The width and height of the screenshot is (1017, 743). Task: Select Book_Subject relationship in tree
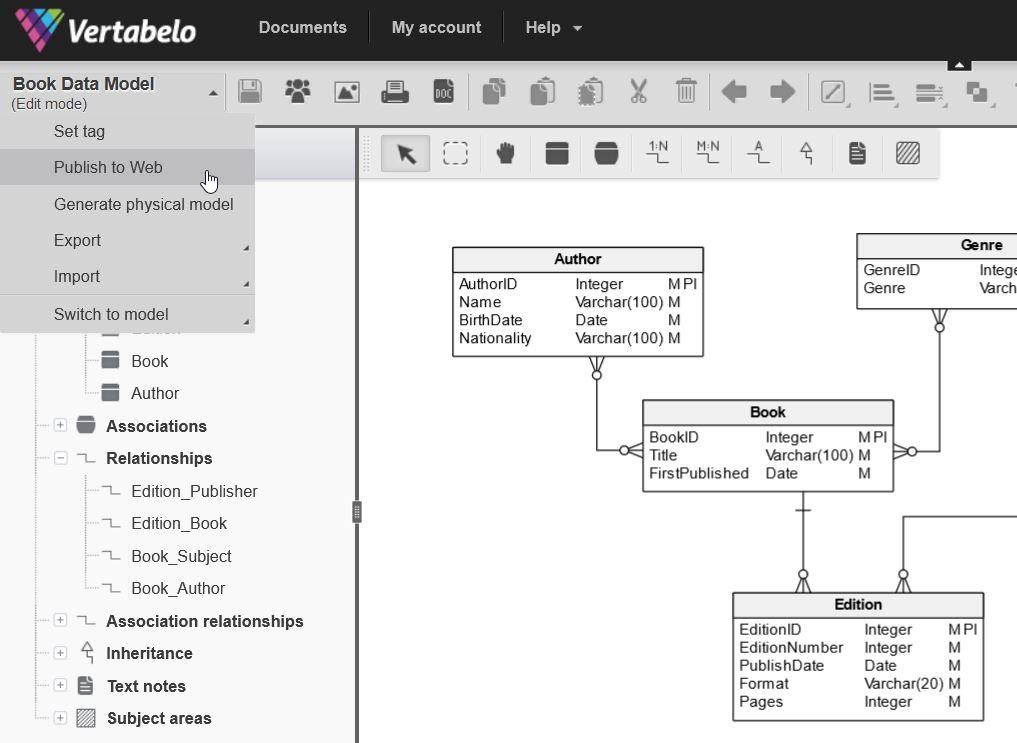click(181, 556)
